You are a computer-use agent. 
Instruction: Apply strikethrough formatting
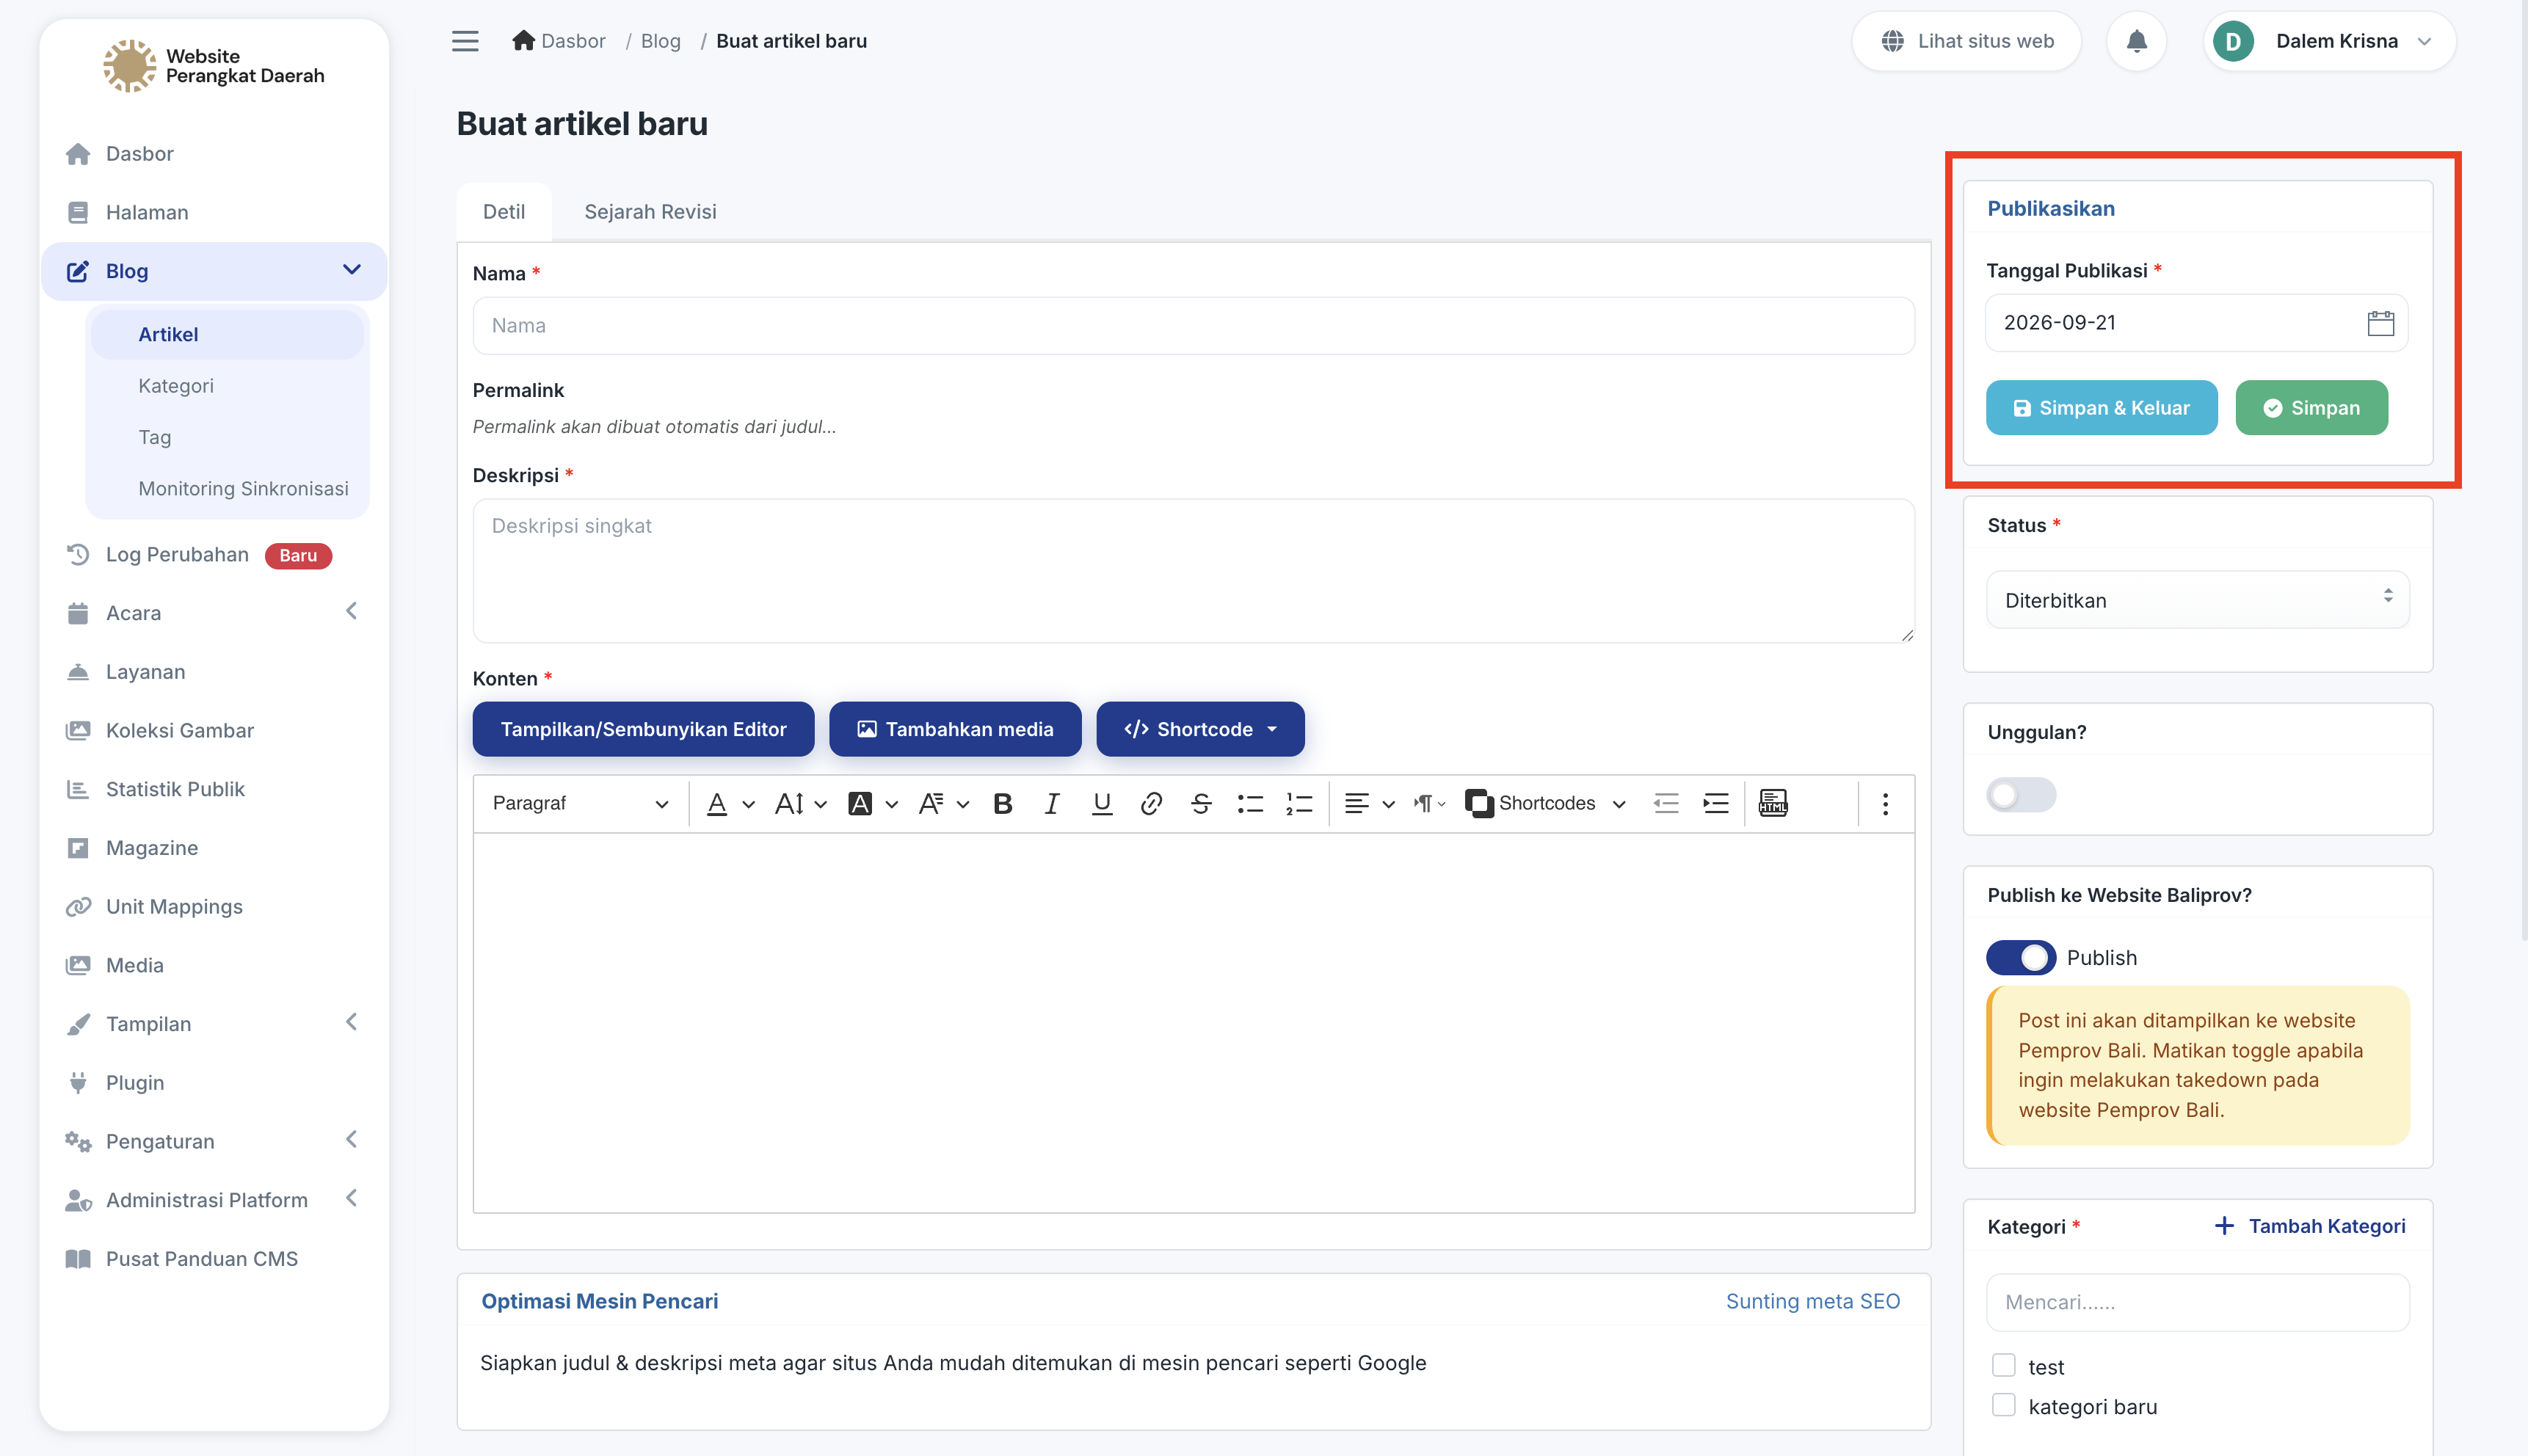coord(1201,803)
